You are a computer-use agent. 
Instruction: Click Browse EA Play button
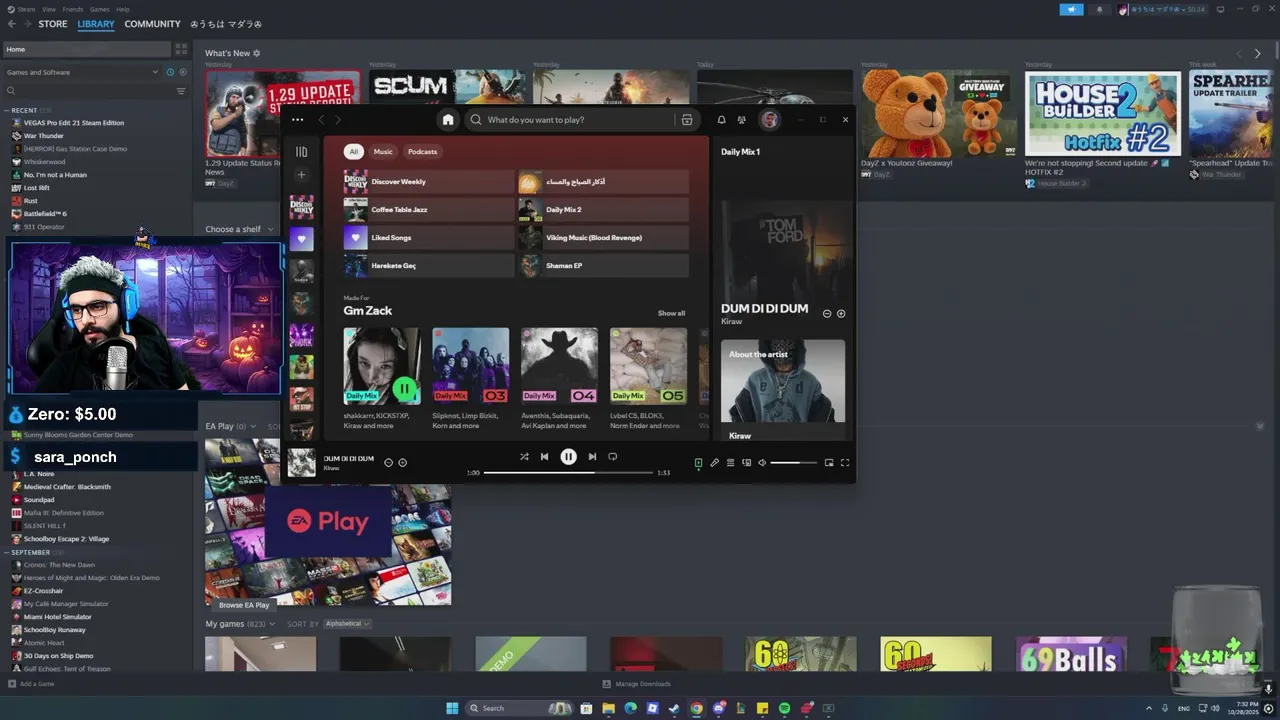point(244,605)
